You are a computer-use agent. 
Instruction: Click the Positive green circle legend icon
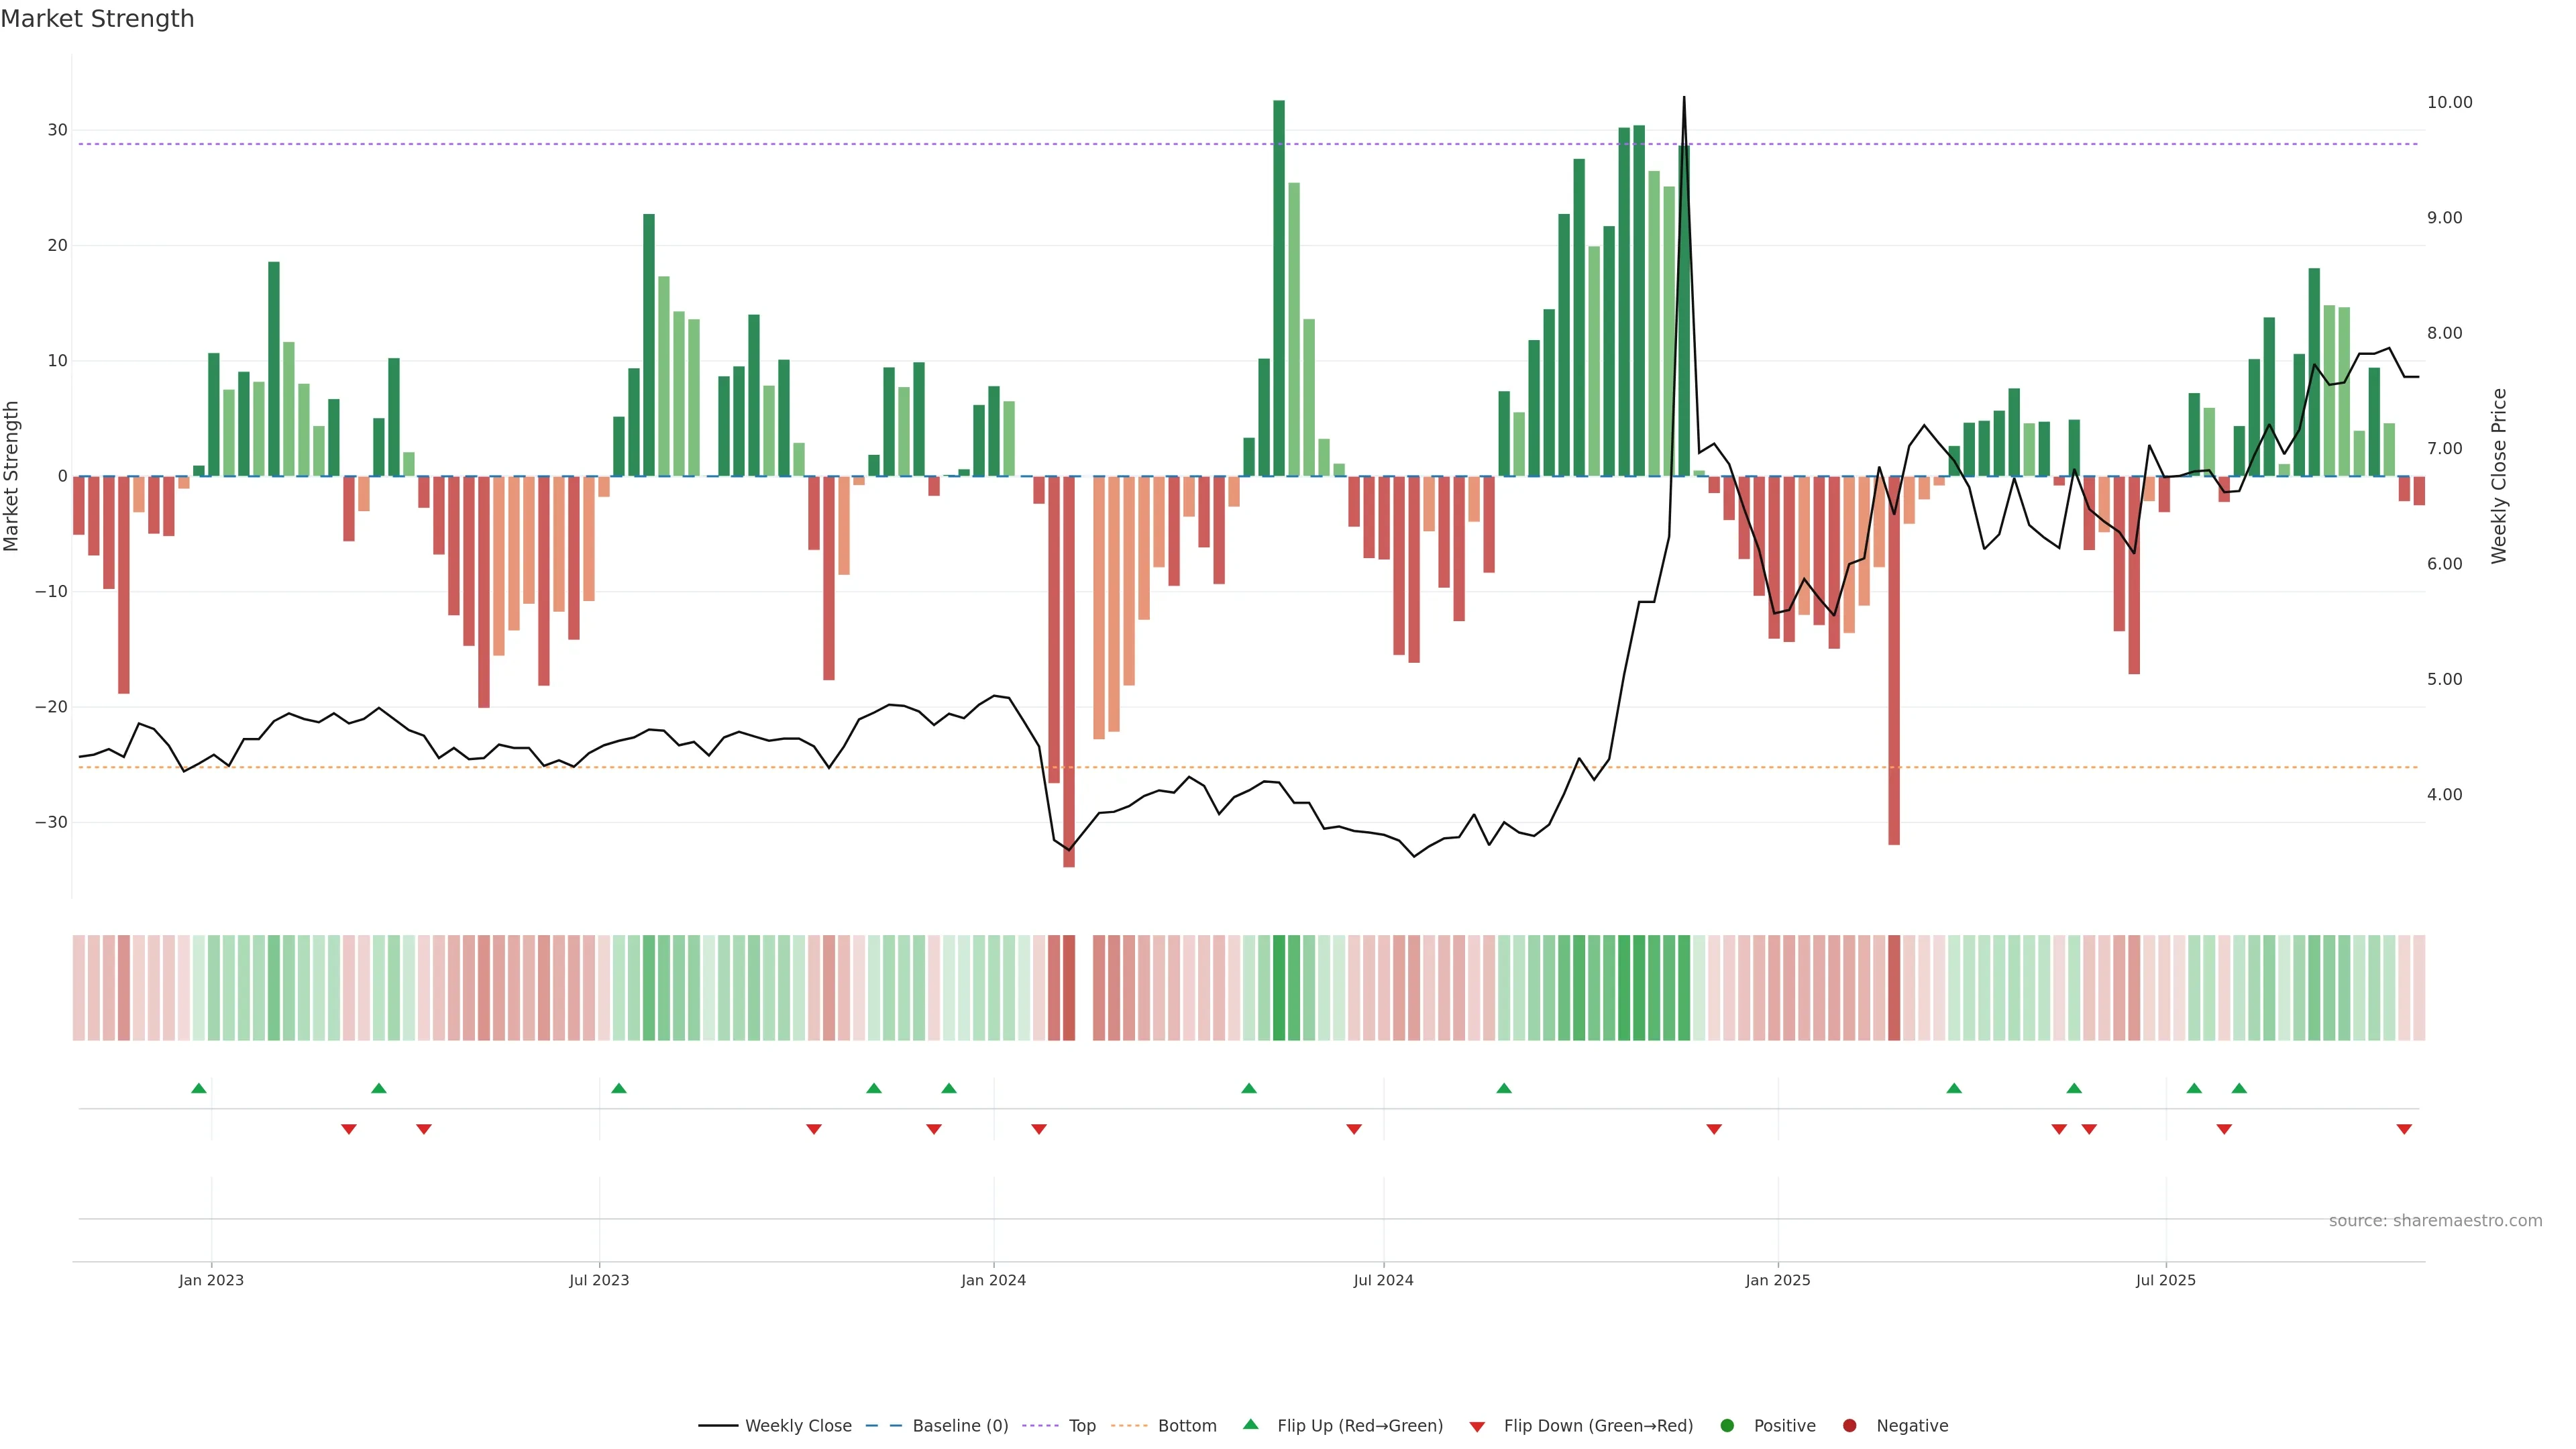[x=1726, y=1426]
